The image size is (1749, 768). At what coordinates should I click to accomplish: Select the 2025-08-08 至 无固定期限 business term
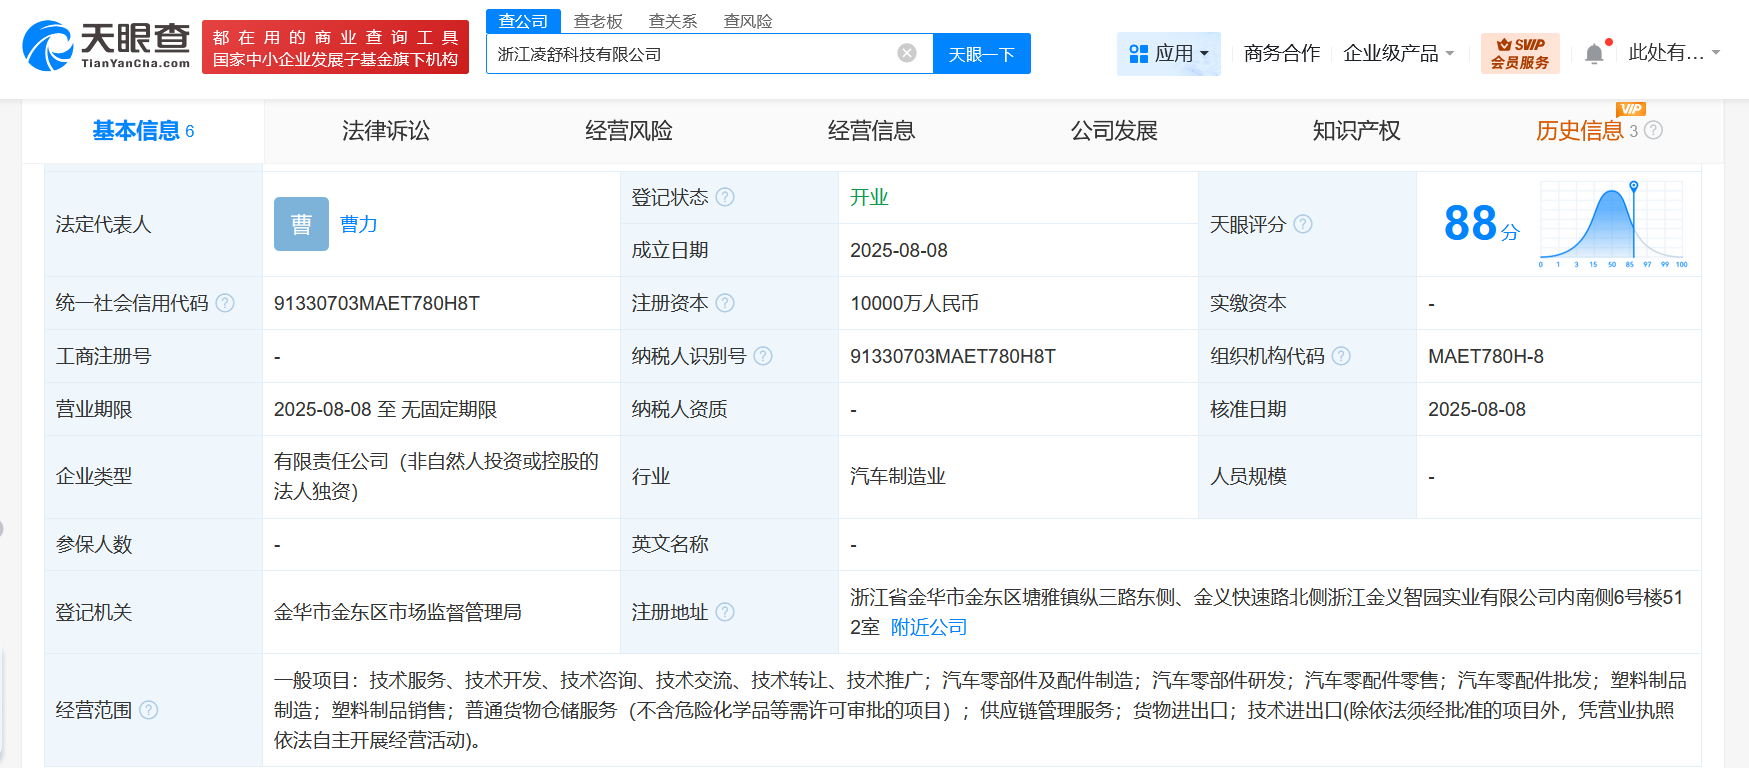(385, 409)
